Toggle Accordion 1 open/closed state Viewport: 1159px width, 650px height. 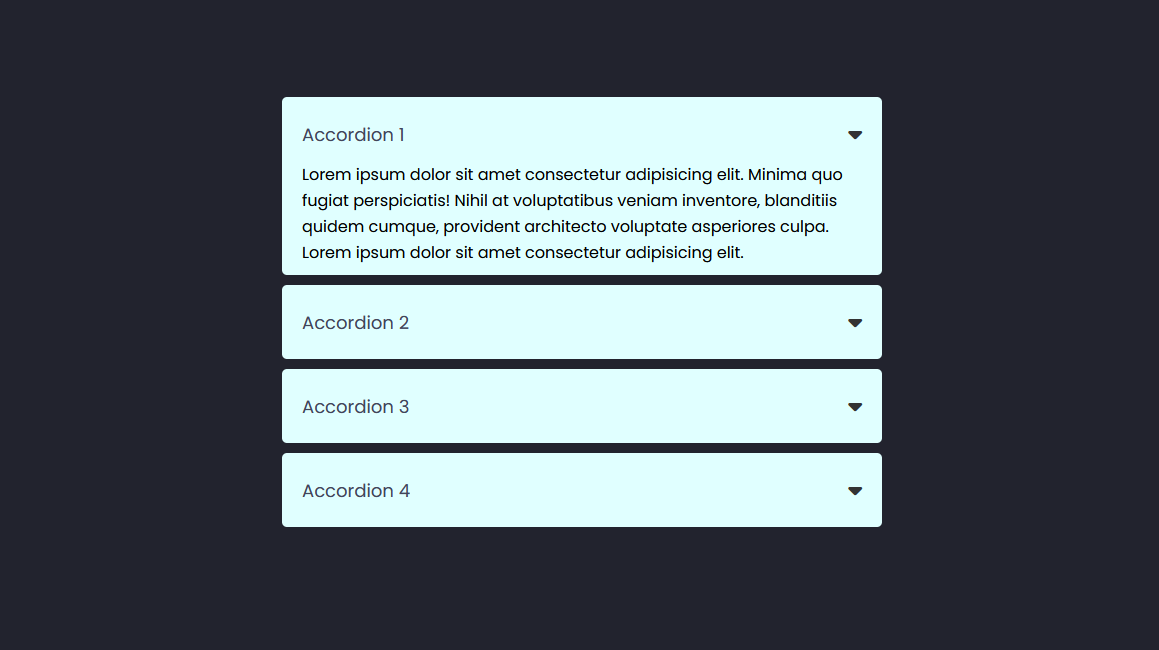pyautogui.click(x=581, y=134)
